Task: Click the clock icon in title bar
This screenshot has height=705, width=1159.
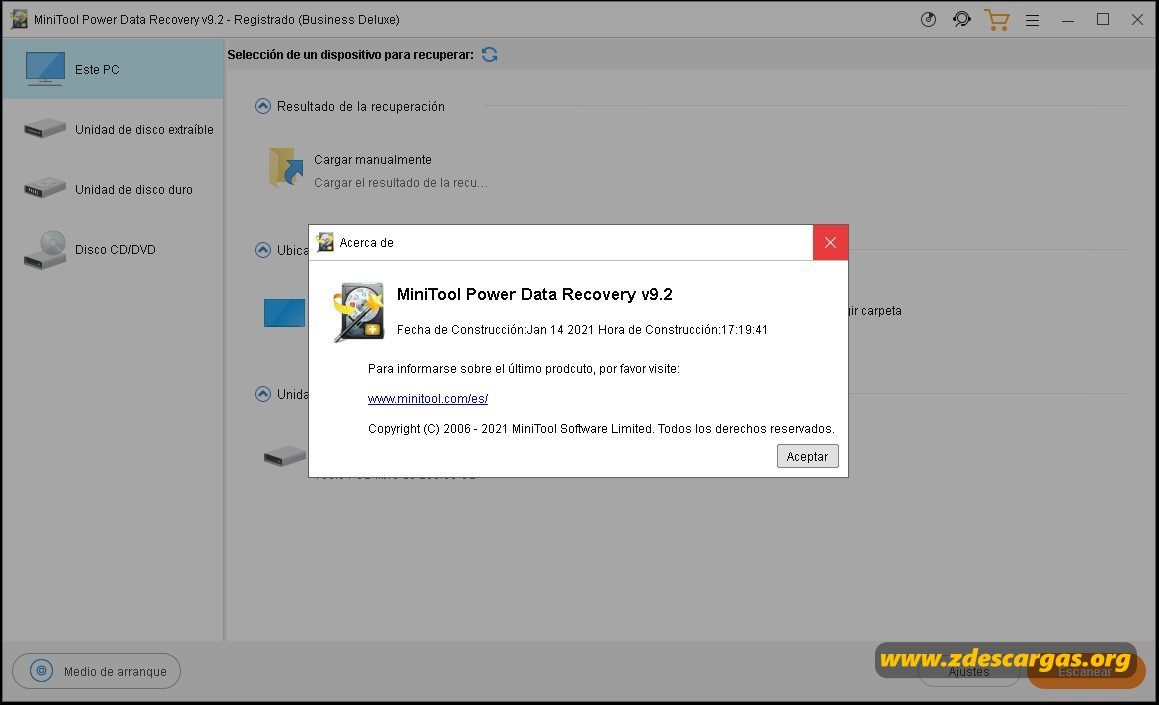Action: 928,20
